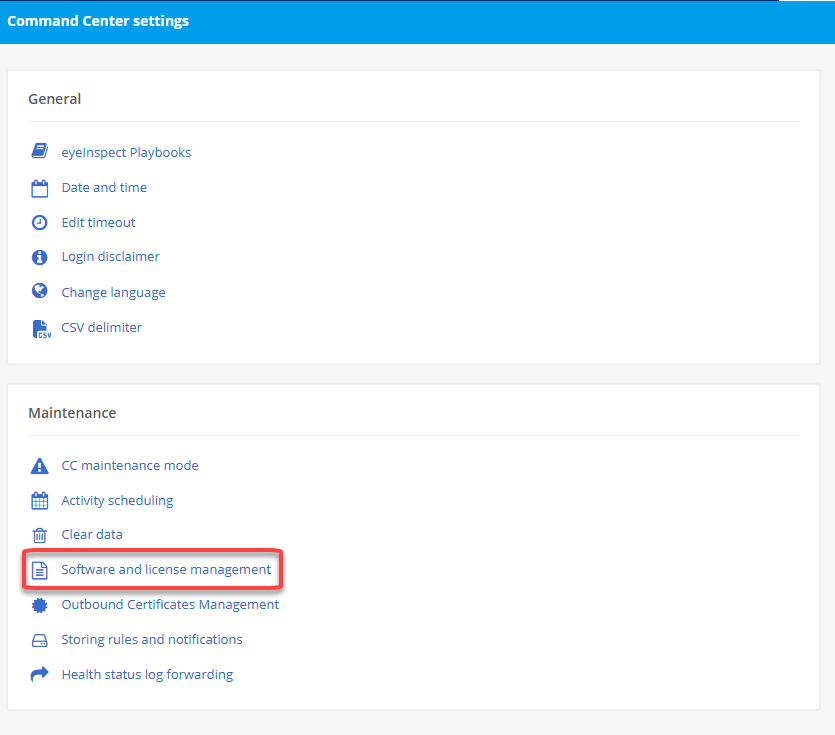Click the Outbound Certificates badge icon

[x=40, y=605]
